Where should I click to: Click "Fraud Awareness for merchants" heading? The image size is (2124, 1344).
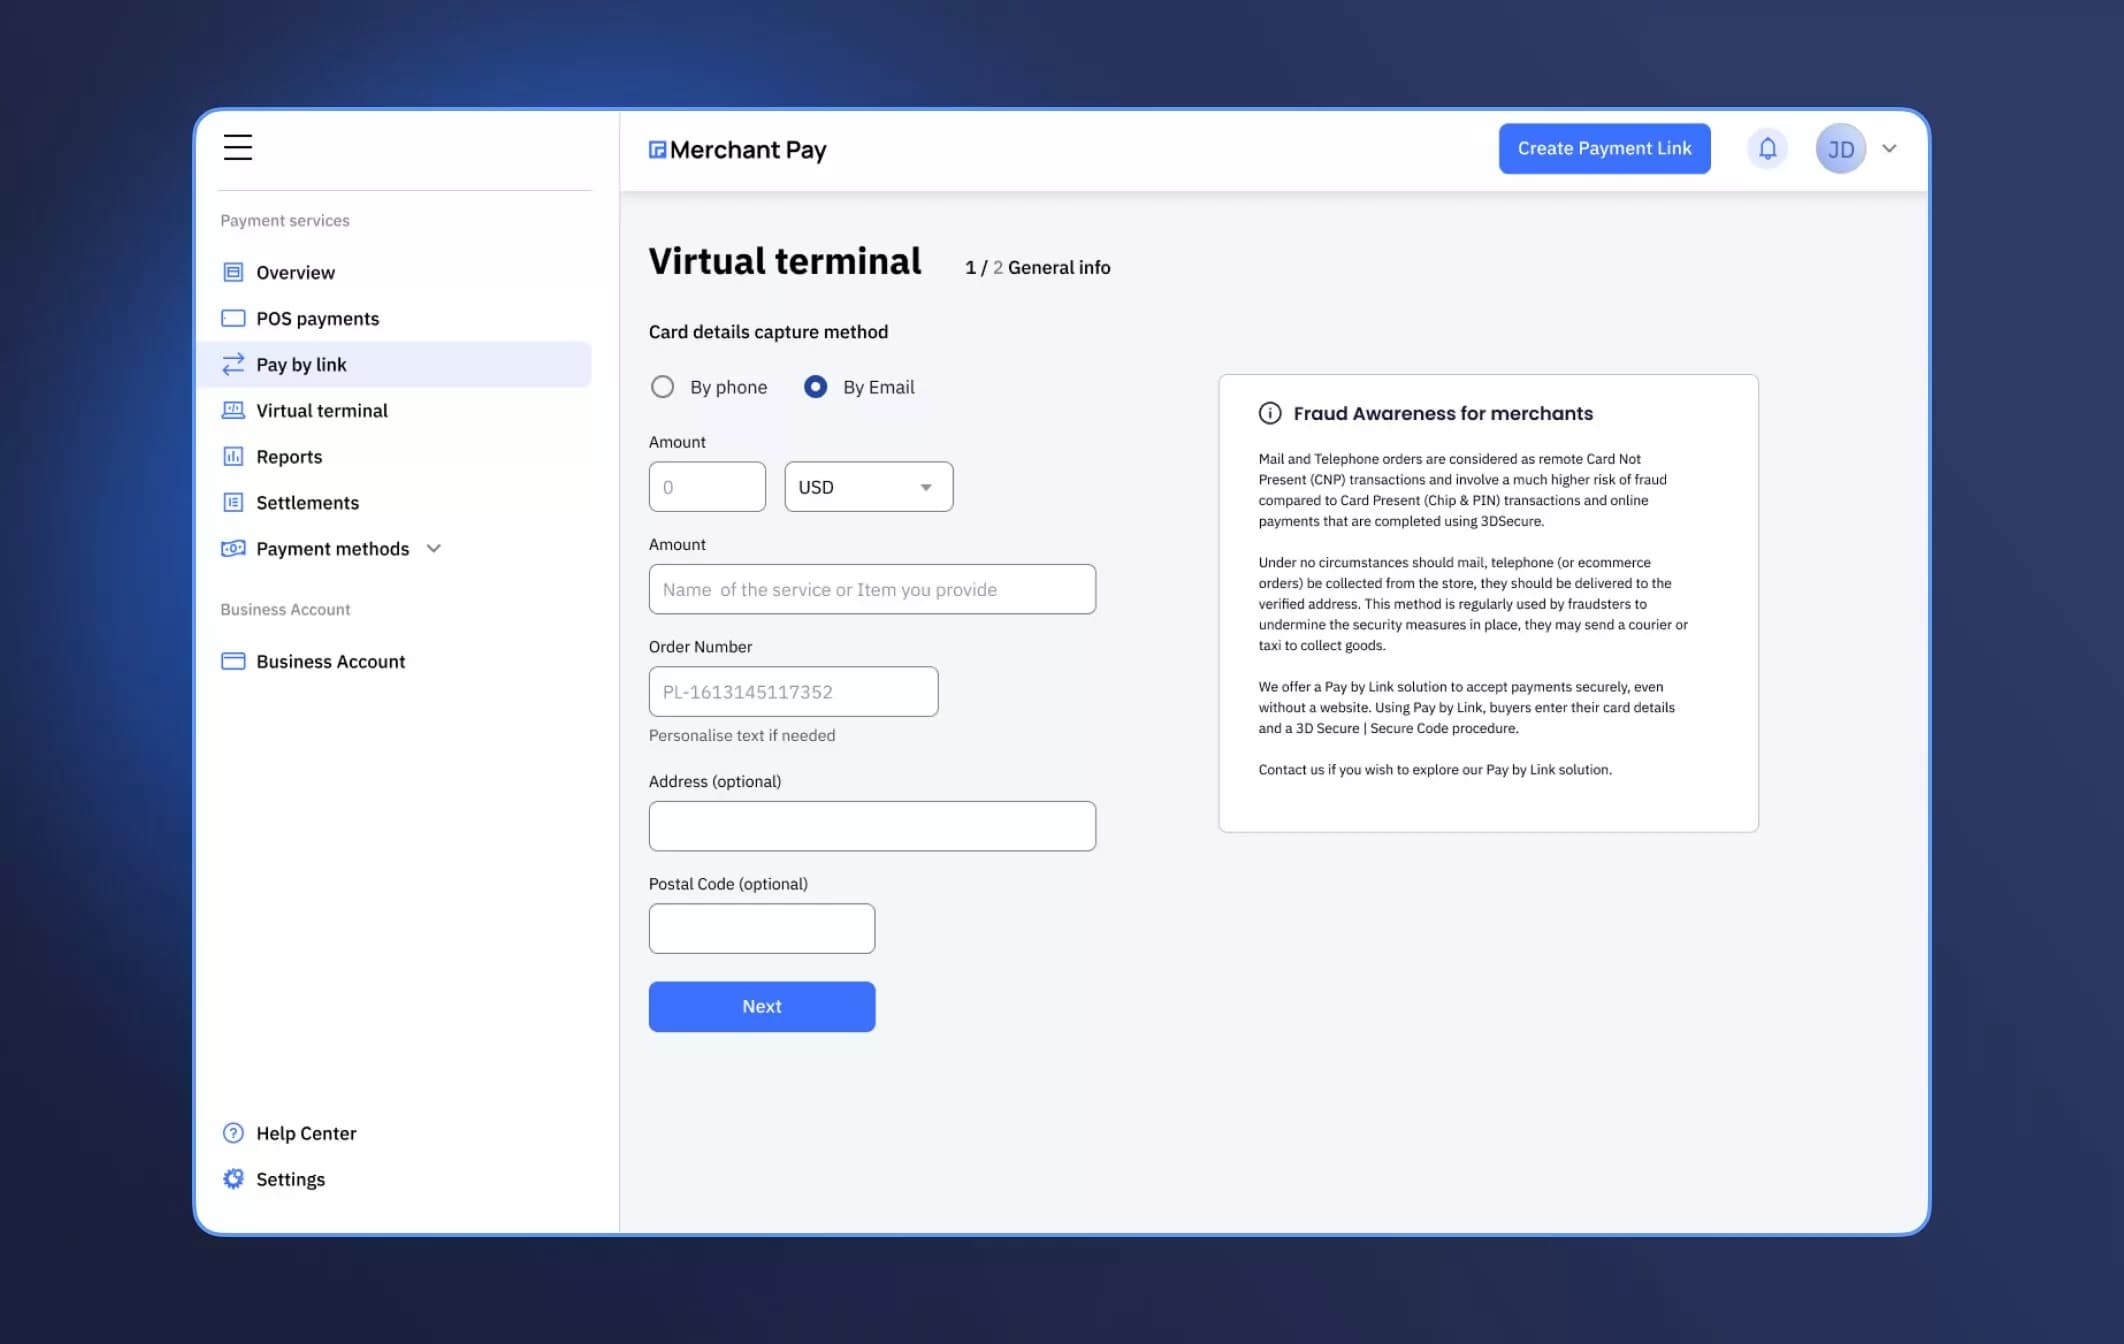[1443, 413]
